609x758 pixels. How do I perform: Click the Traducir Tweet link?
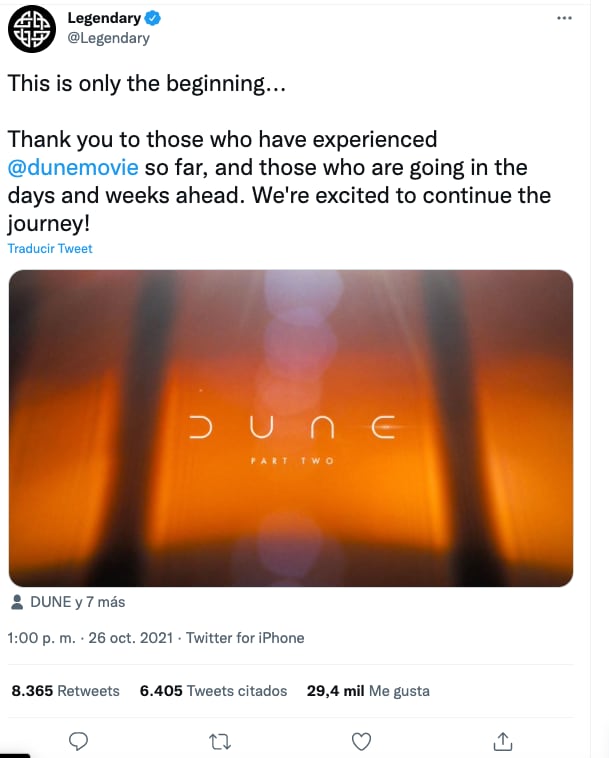49,248
